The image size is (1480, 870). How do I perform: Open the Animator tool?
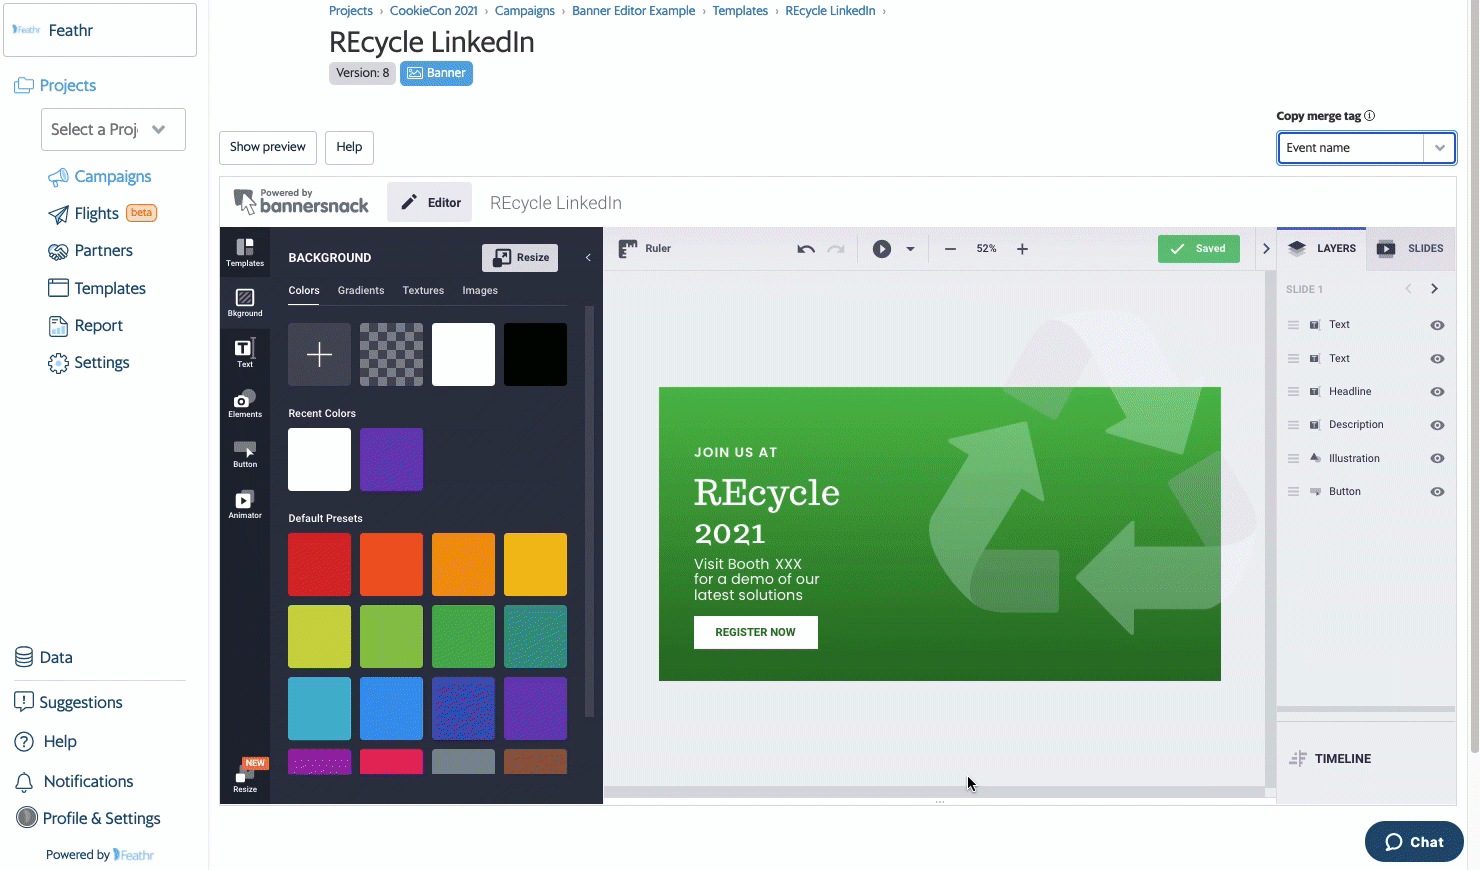pyautogui.click(x=245, y=504)
